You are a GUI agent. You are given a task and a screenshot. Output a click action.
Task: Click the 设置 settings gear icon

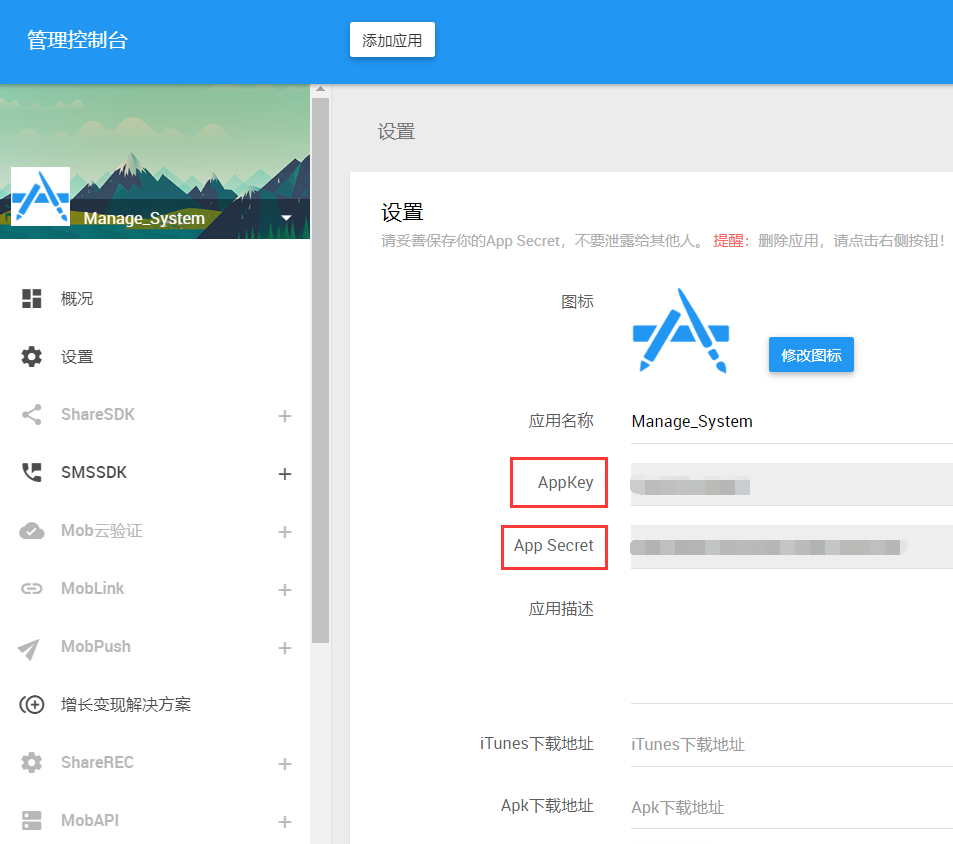point(29,356)
